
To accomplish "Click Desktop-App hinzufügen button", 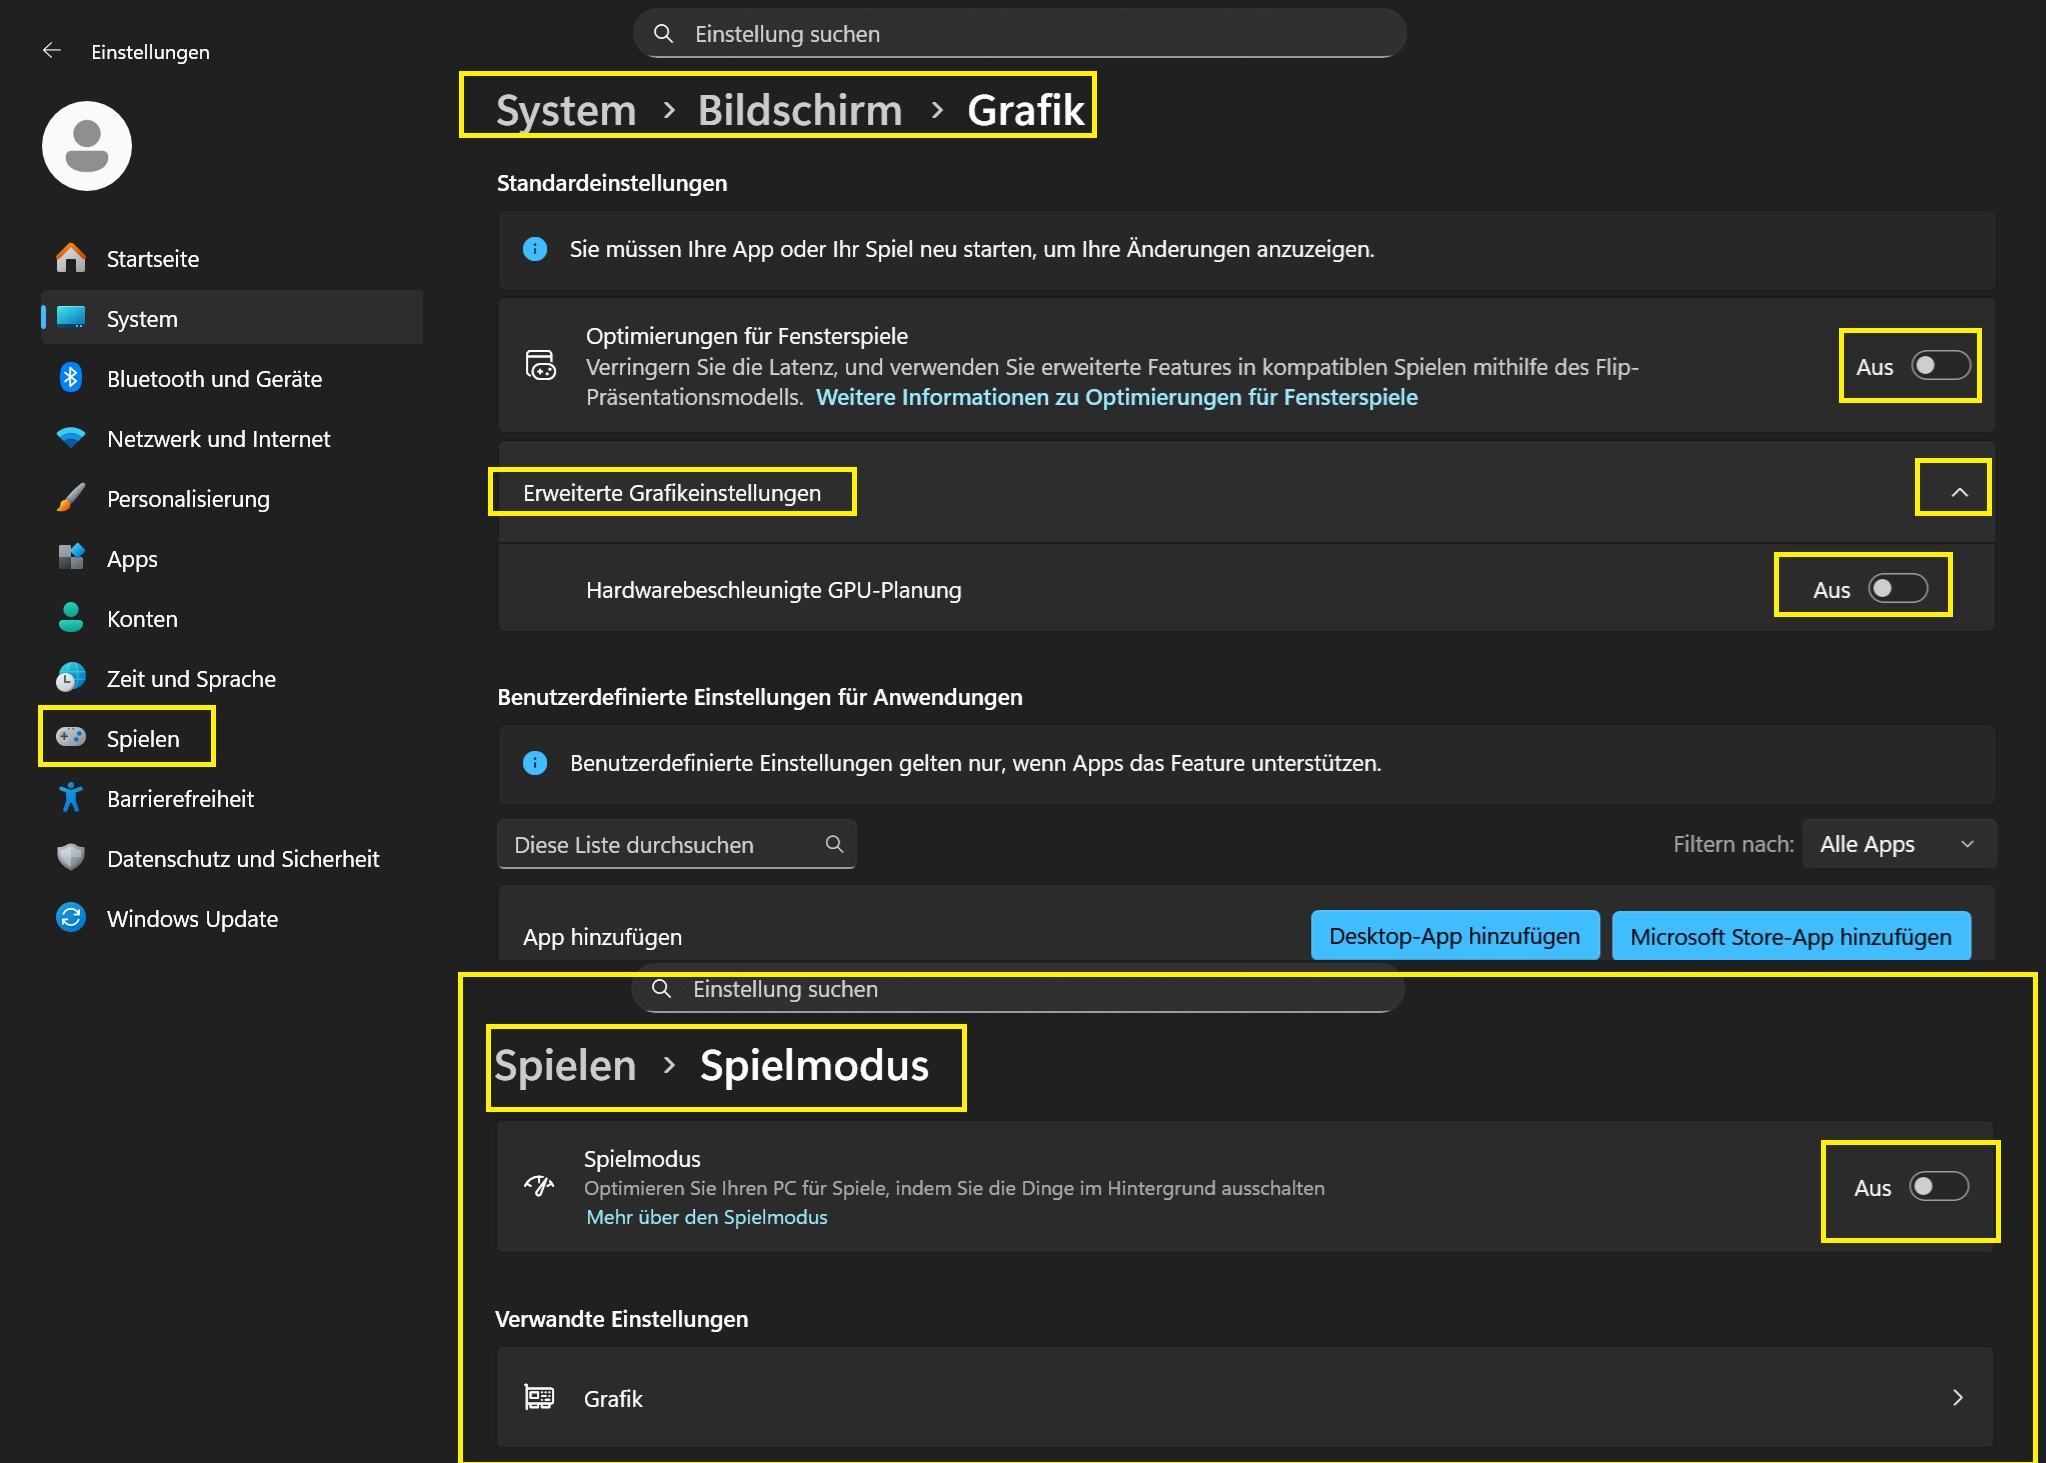I will [1454, 936].
